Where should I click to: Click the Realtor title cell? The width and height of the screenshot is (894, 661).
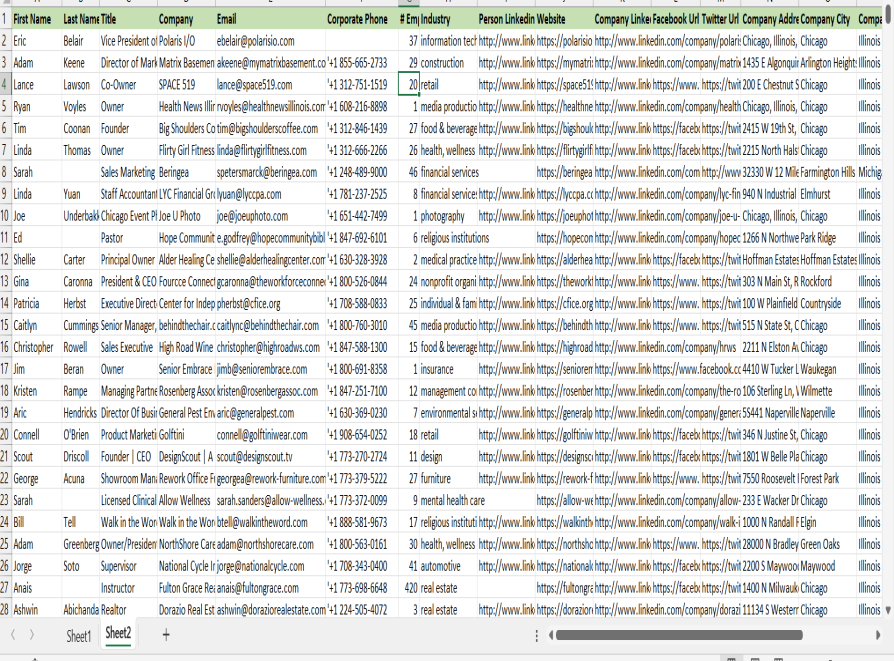128,610
